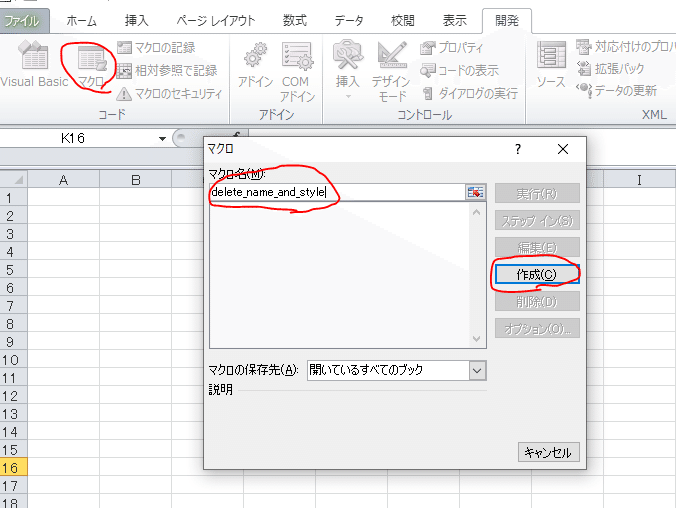
Task: Open the アドイン (Add-ins) gear icon
Action: (x=255, y=65)
